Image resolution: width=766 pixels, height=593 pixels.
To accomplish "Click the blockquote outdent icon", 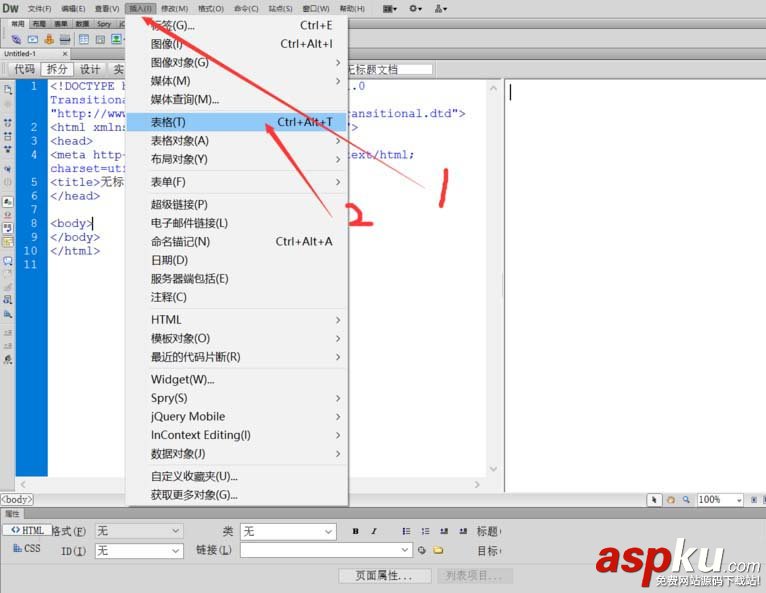I will 444,531.
